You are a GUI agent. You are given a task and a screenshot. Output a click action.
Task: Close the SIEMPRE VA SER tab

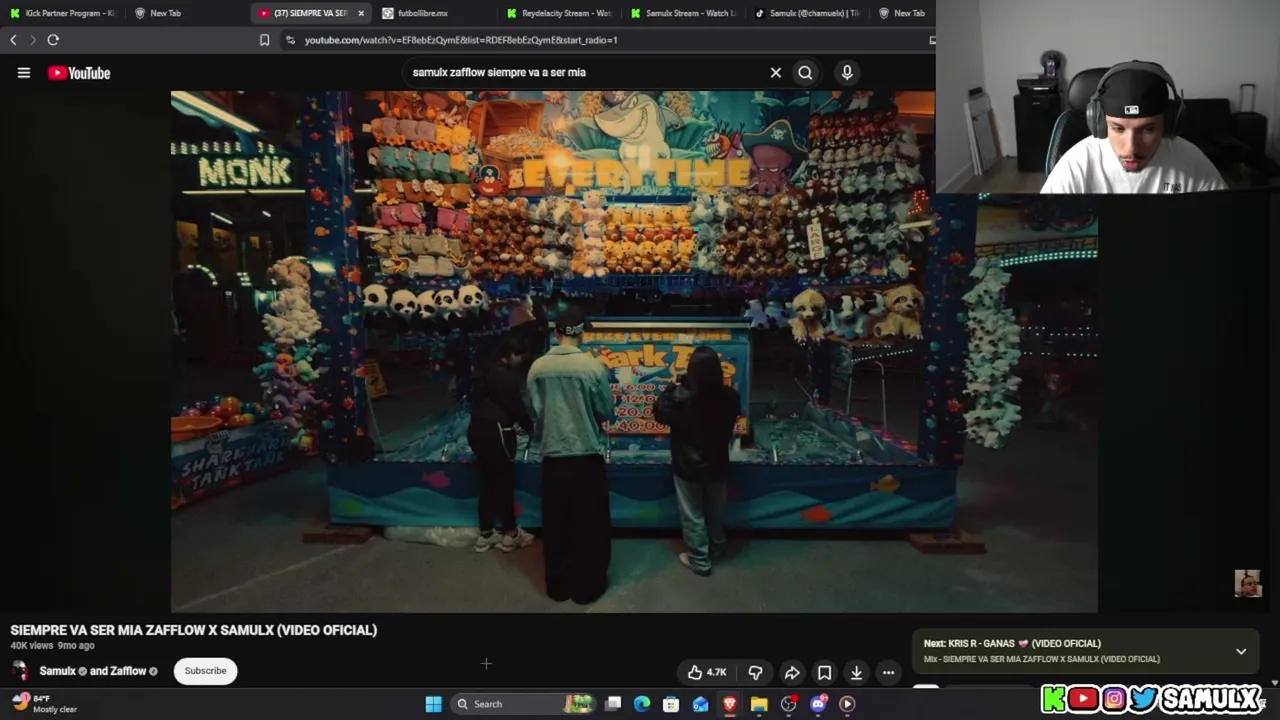coord(361,13)
